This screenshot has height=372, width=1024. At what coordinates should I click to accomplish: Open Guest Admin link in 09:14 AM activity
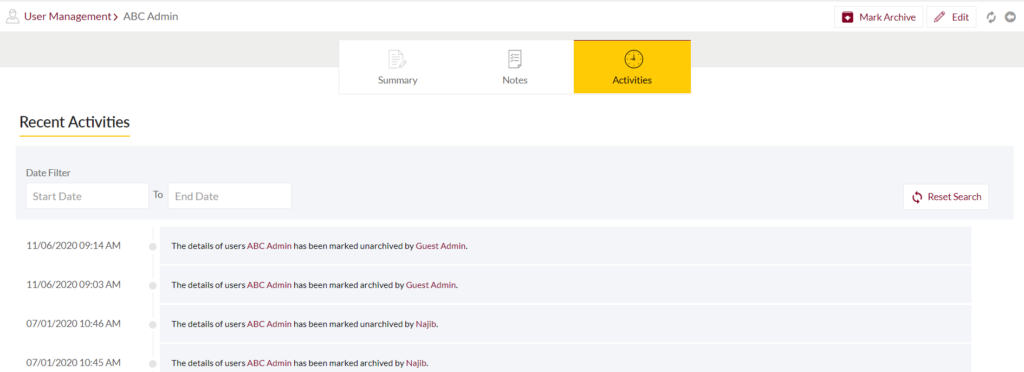pyautogui.click(x=441, y=246)
